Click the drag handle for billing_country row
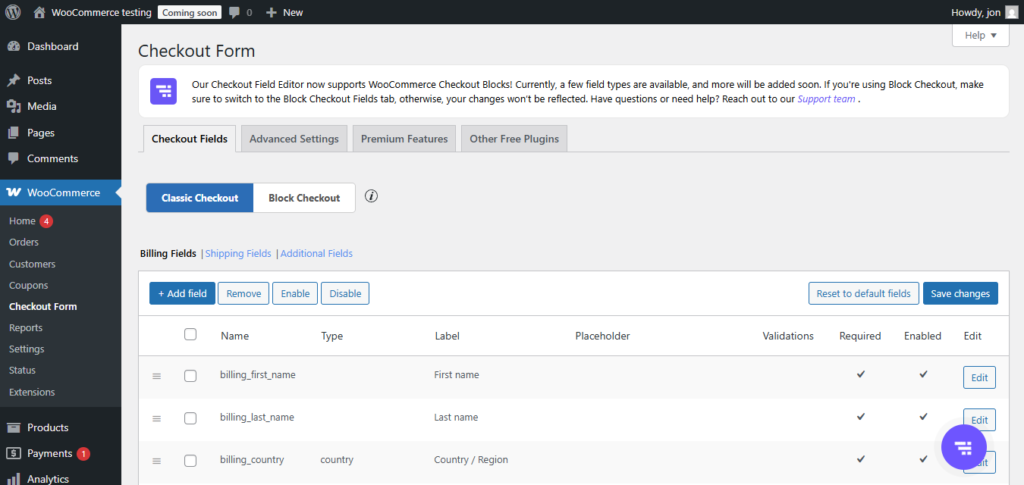Screen dimensions: 1024x485 pyautogui.click(x=156, y=461)
